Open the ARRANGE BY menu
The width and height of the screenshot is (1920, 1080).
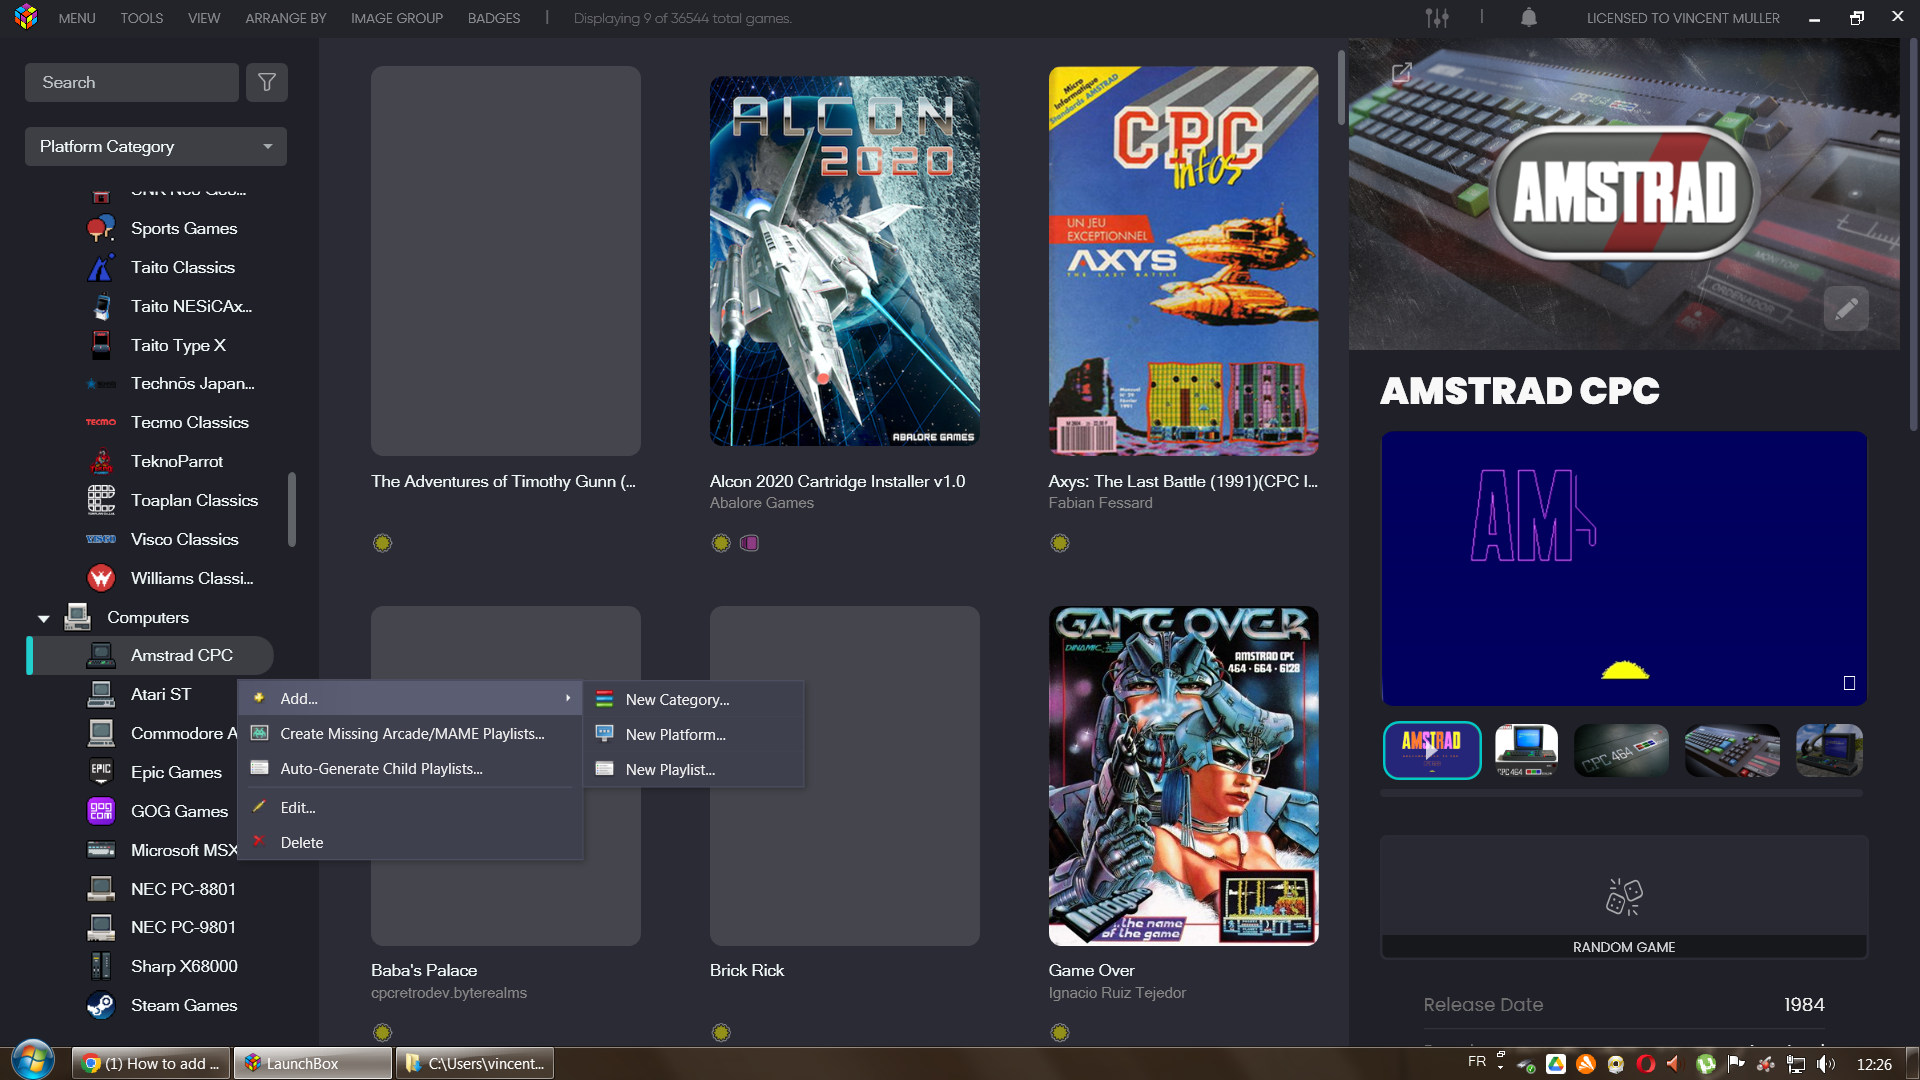tap(286, 18)
